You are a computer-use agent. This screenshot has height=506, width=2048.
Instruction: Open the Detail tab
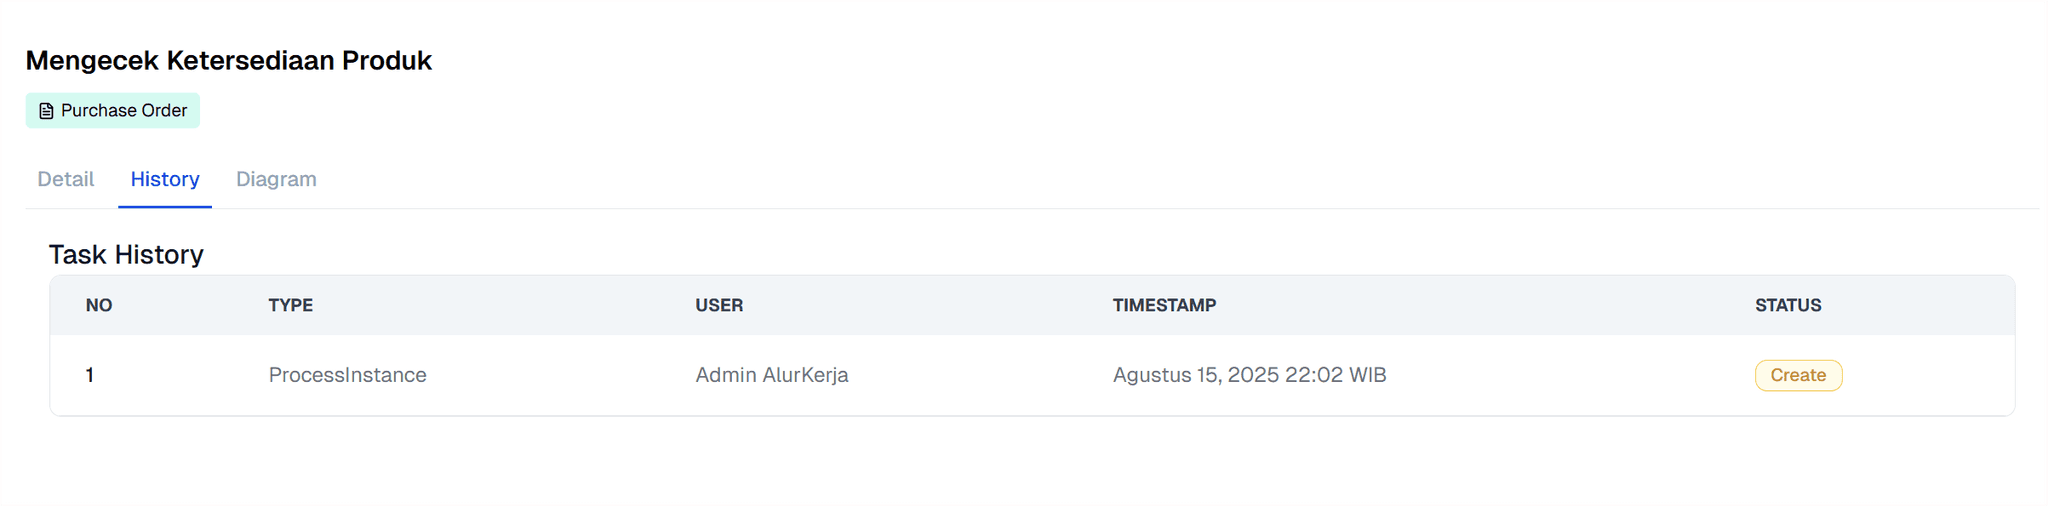[66, 179]
